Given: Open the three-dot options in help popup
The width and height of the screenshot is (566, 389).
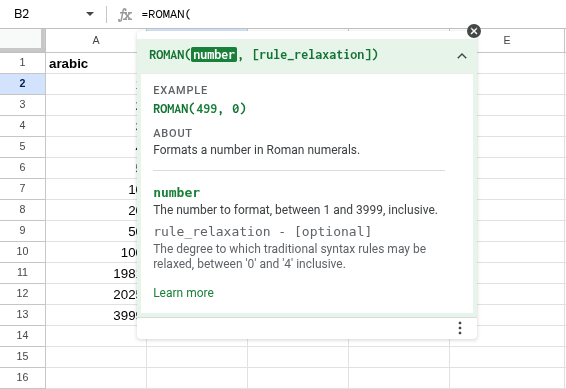Looking at the screenshot, I should pos(460,328).
